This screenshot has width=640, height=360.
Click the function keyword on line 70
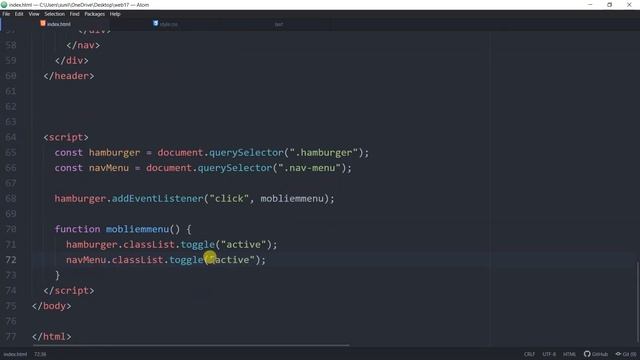pyautogui.click(x=78, y=229)
